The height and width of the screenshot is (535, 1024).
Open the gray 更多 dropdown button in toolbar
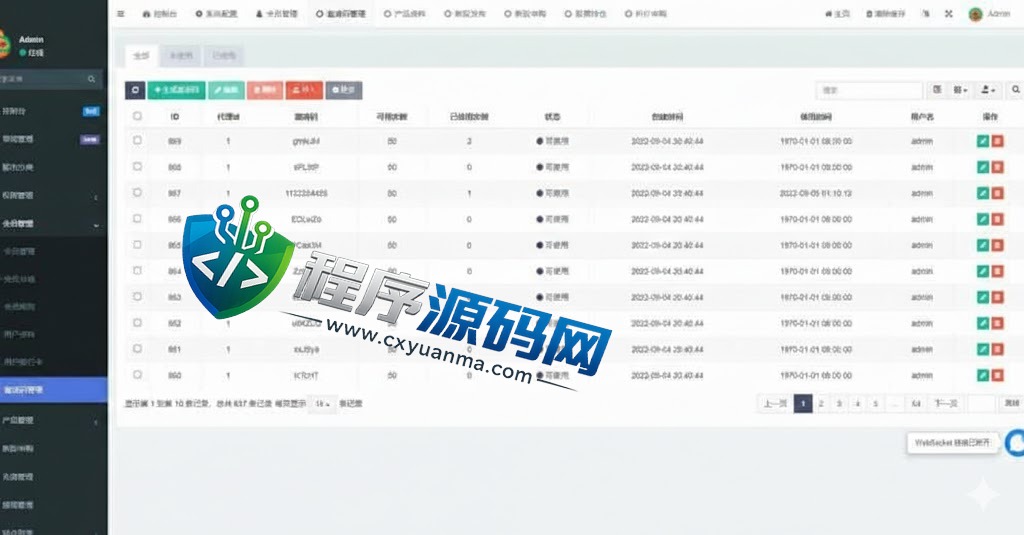(344, 90)
